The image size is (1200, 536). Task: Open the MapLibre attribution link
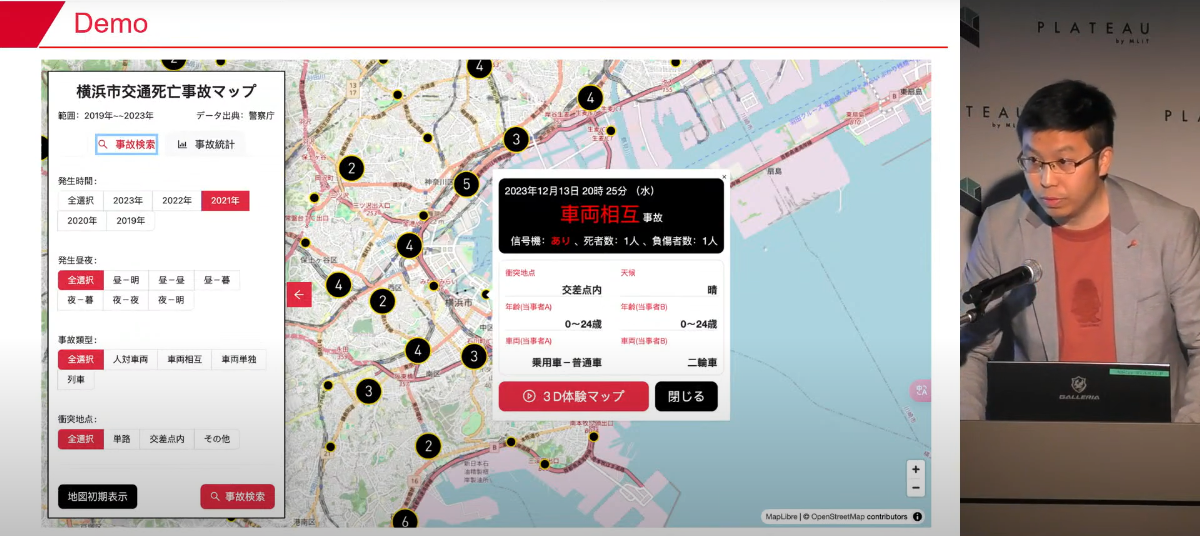click(x=782, y=517)
